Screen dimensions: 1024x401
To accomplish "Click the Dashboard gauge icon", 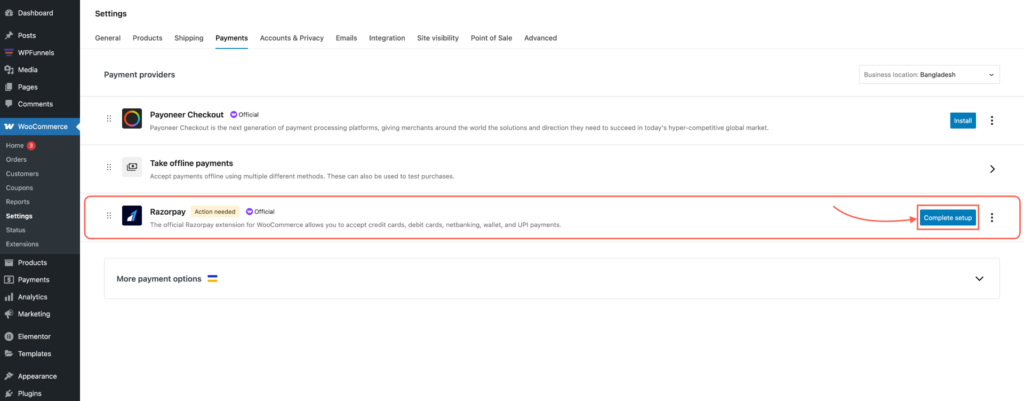I will tap(9, 13).
